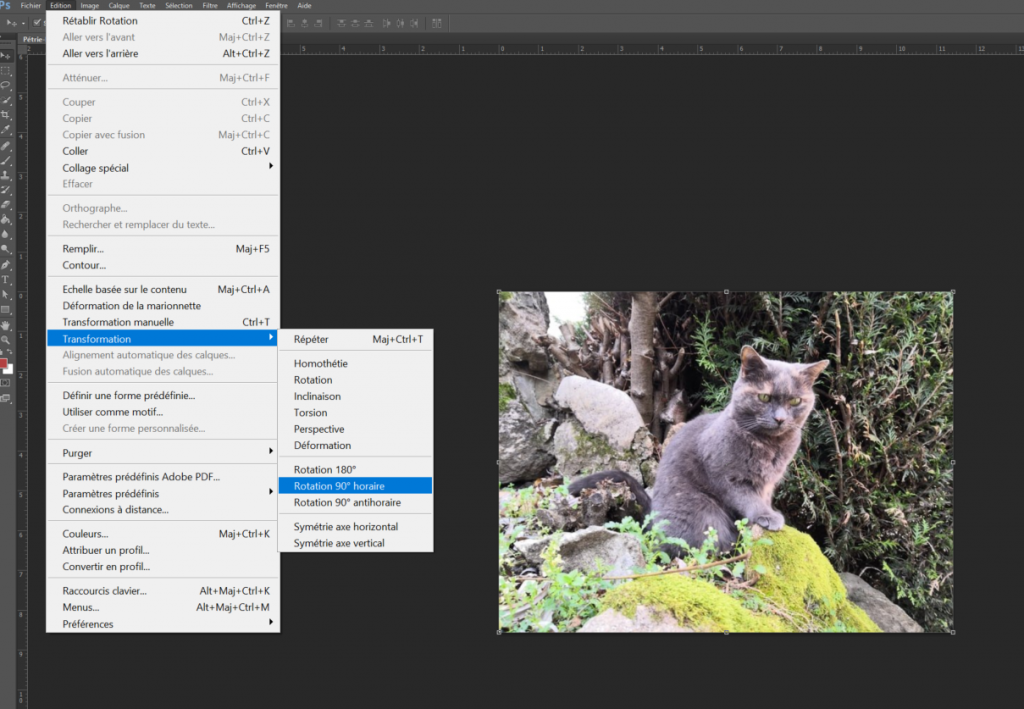The image size is (1024, 709).
Task: Choose Symétrie axe vertical
Action: click(355, 543)
